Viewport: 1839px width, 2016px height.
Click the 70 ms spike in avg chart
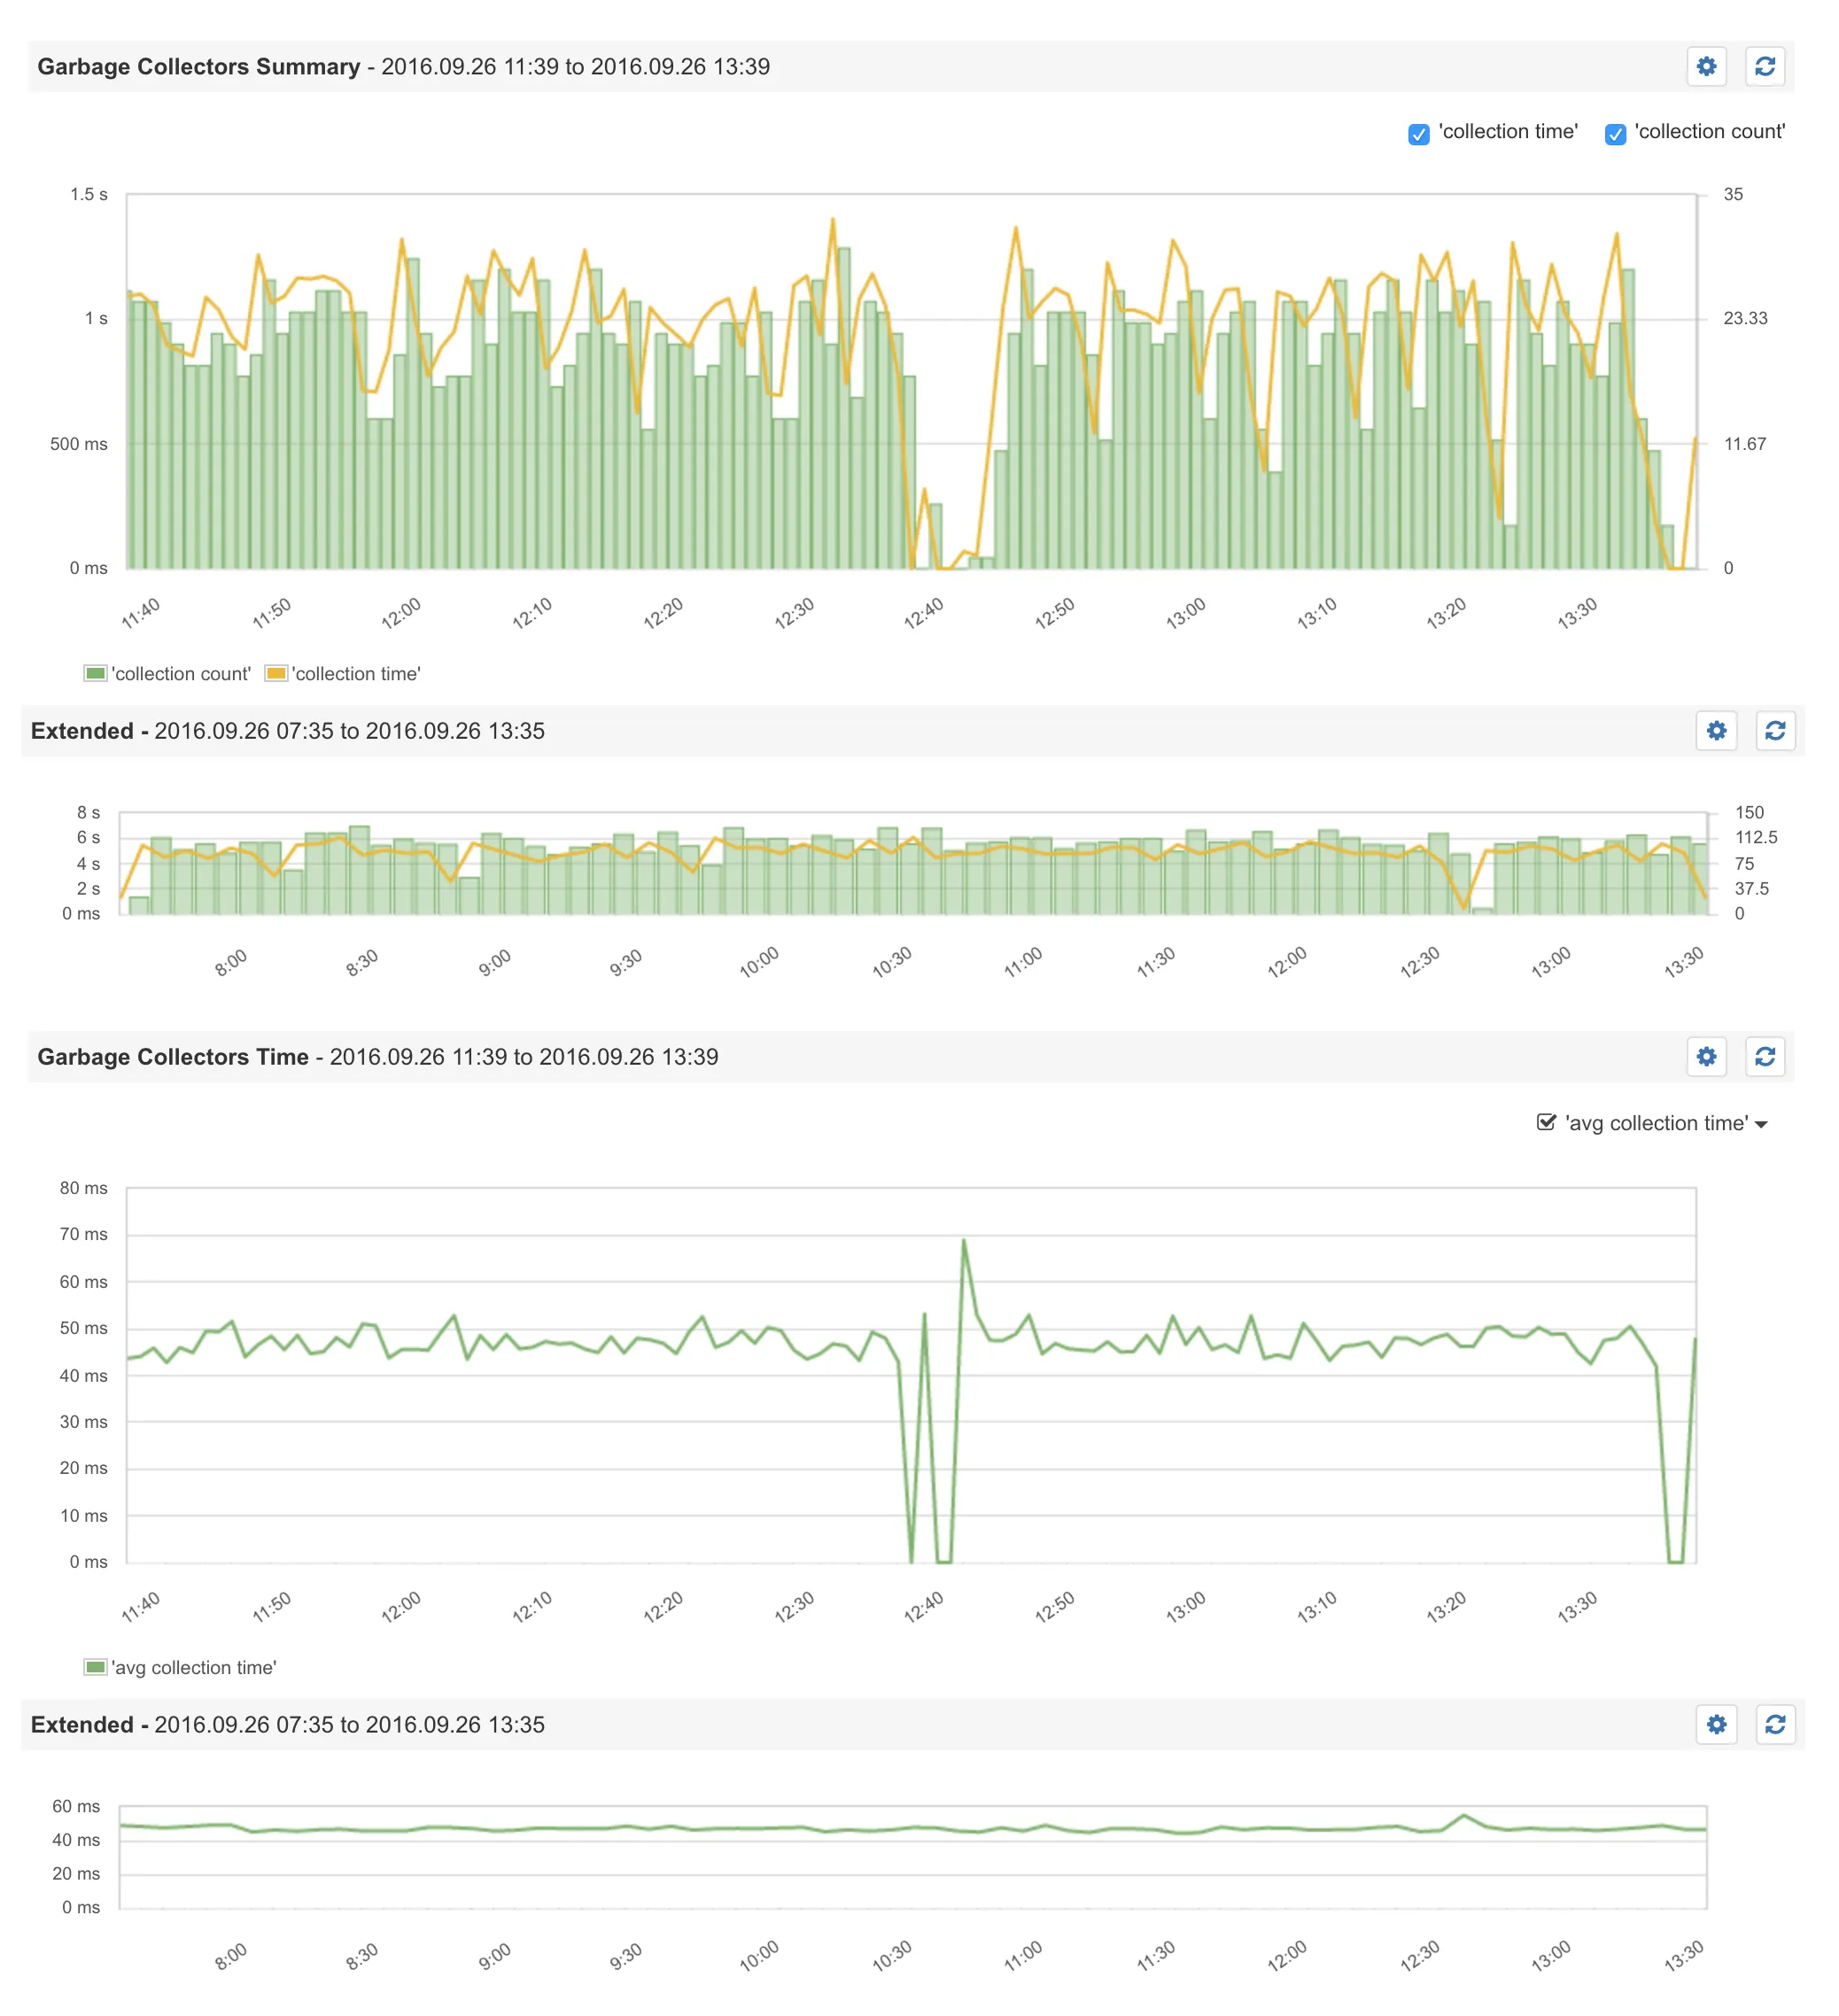tap(963, 1240)
